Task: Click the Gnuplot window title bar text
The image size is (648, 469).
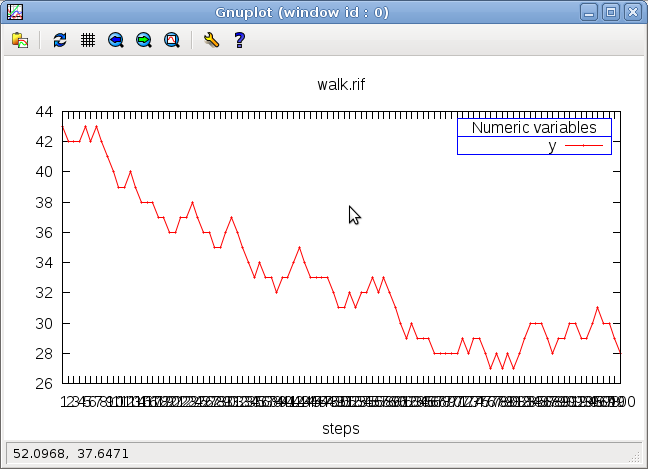Action: (302, 12)
